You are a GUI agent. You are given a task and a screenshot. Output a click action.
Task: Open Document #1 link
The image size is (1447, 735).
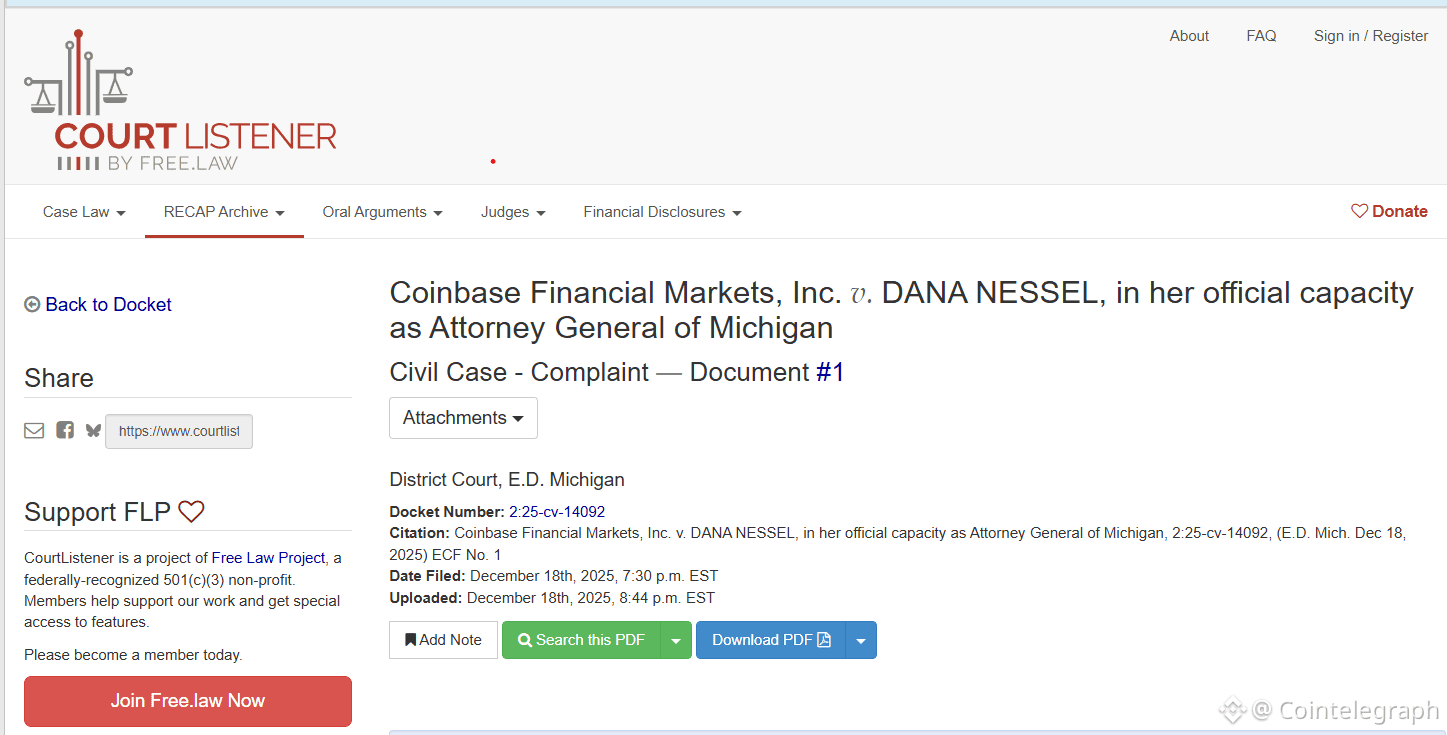click(x=830, y=372)
